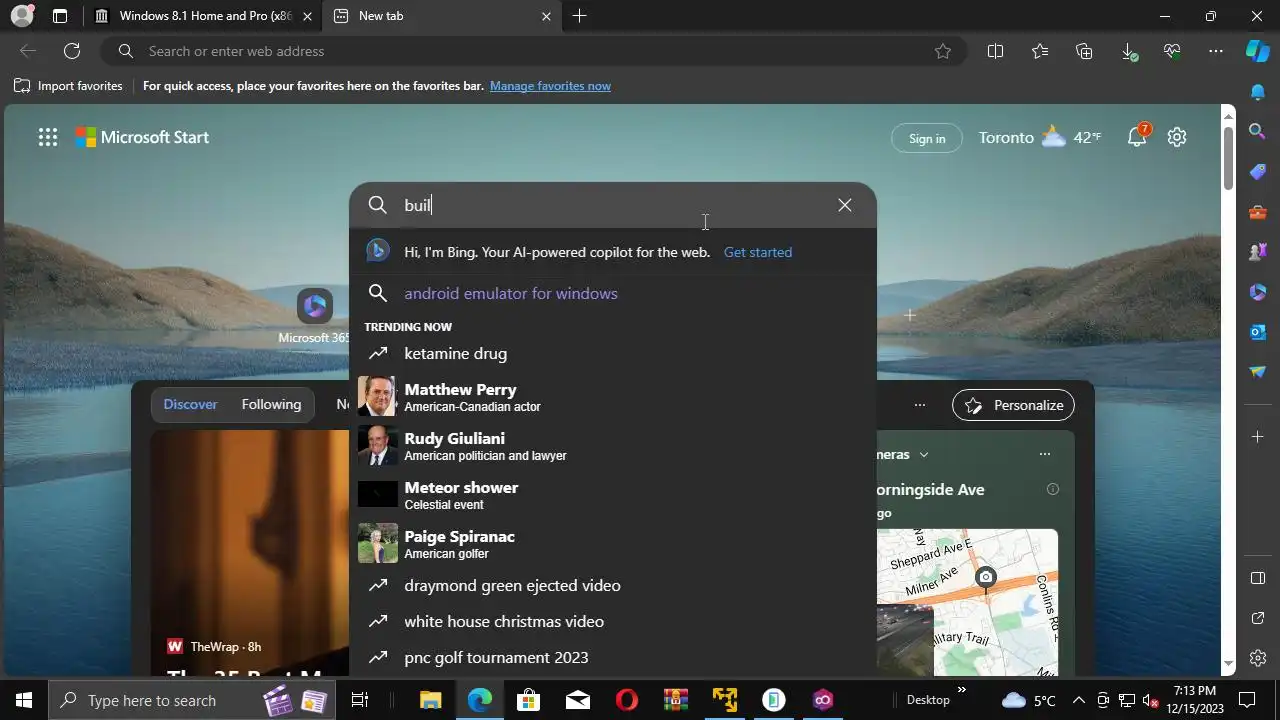Show hidden system tray icons
Viewport: 1280px width, 720px height.
[x=1079, y=700]
